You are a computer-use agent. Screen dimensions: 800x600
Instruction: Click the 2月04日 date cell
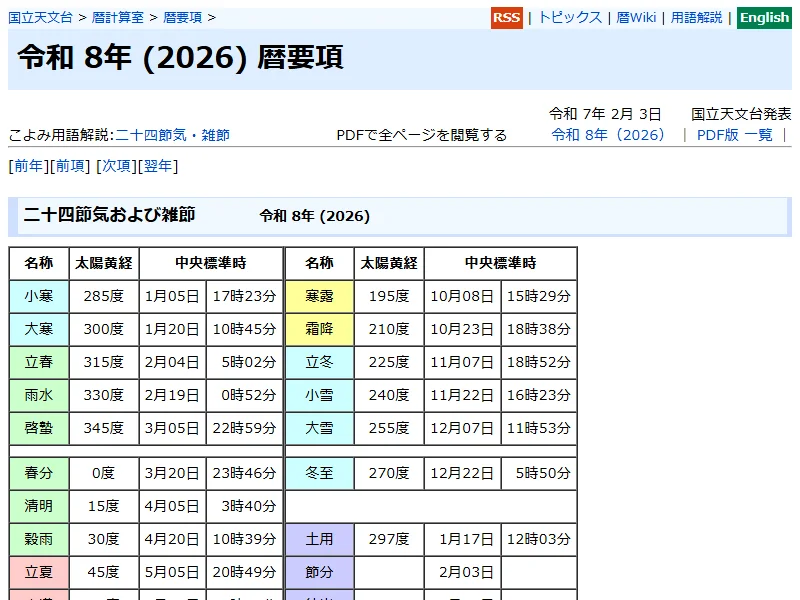coord(172,362)
